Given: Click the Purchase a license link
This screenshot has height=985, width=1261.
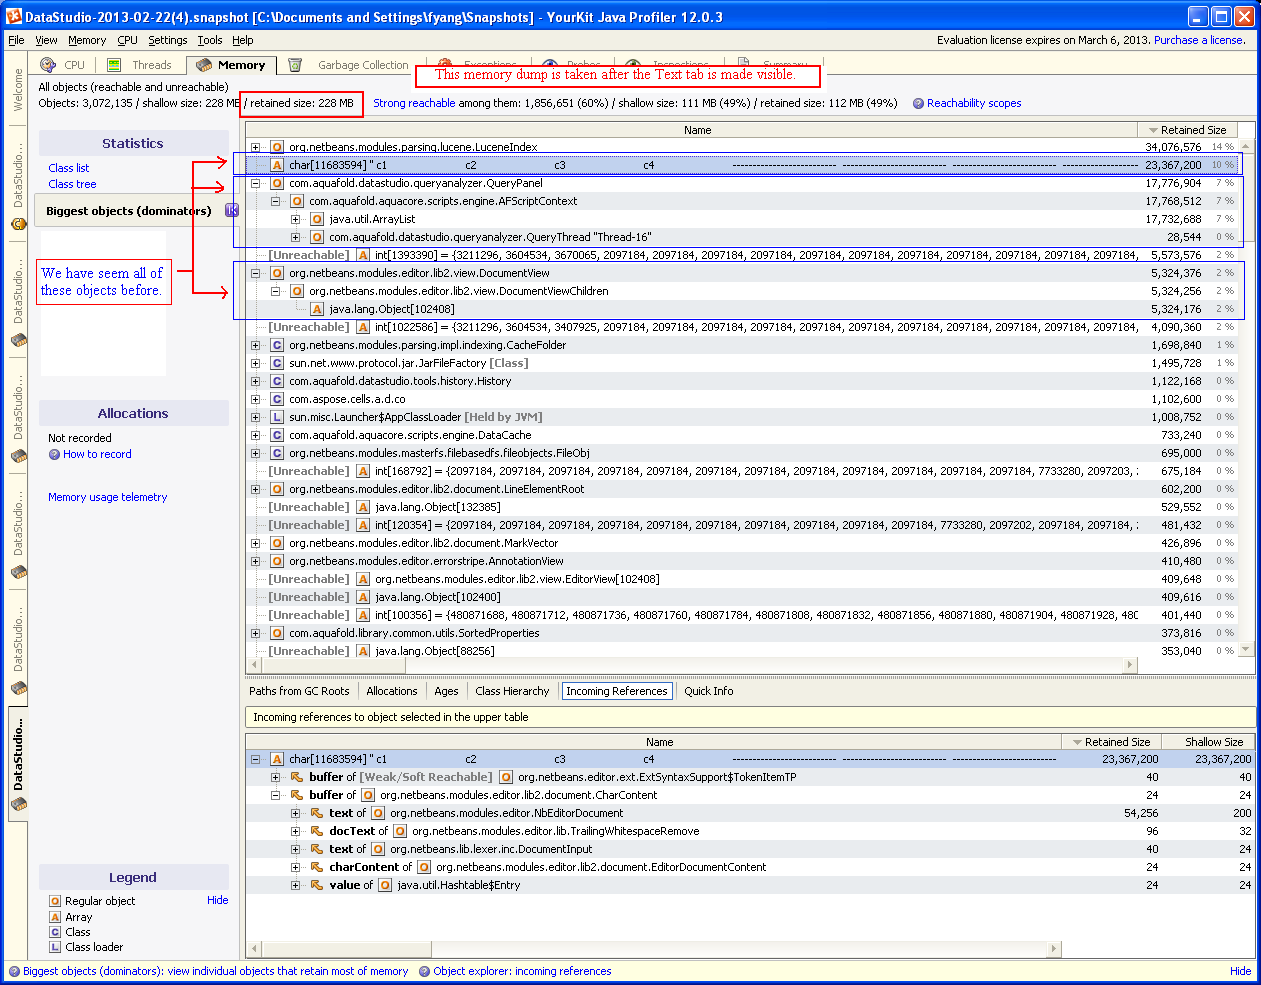Looking at the screenshot, I should [x=1200, y=40].
